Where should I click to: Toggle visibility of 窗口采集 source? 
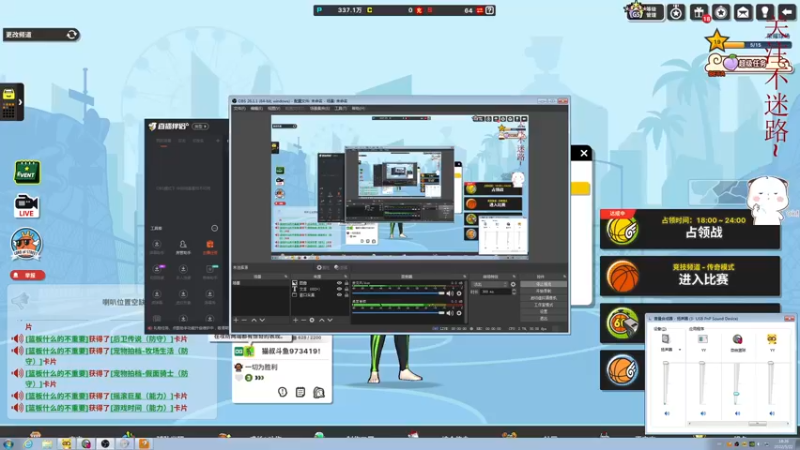pyautogui.click(x=339, y=295)
